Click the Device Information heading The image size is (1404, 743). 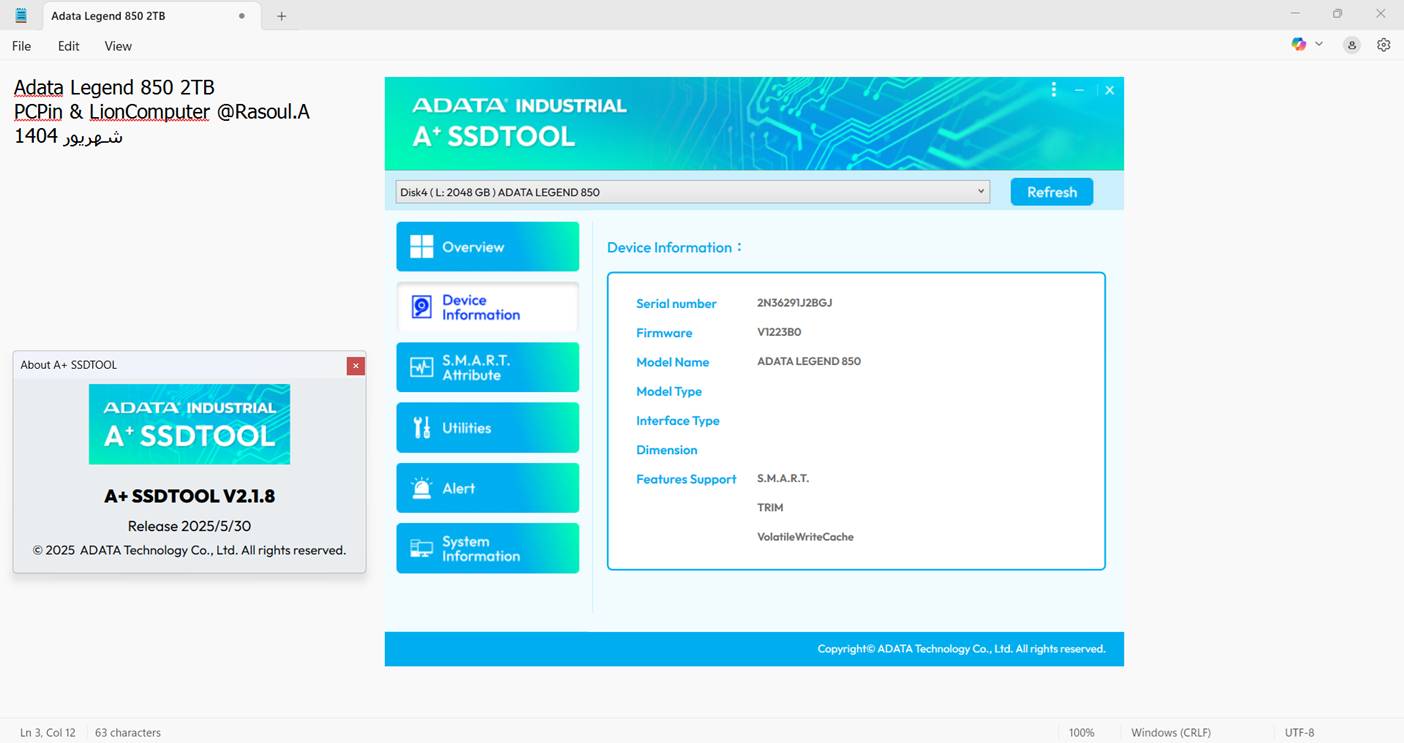[x=674, y=247]
